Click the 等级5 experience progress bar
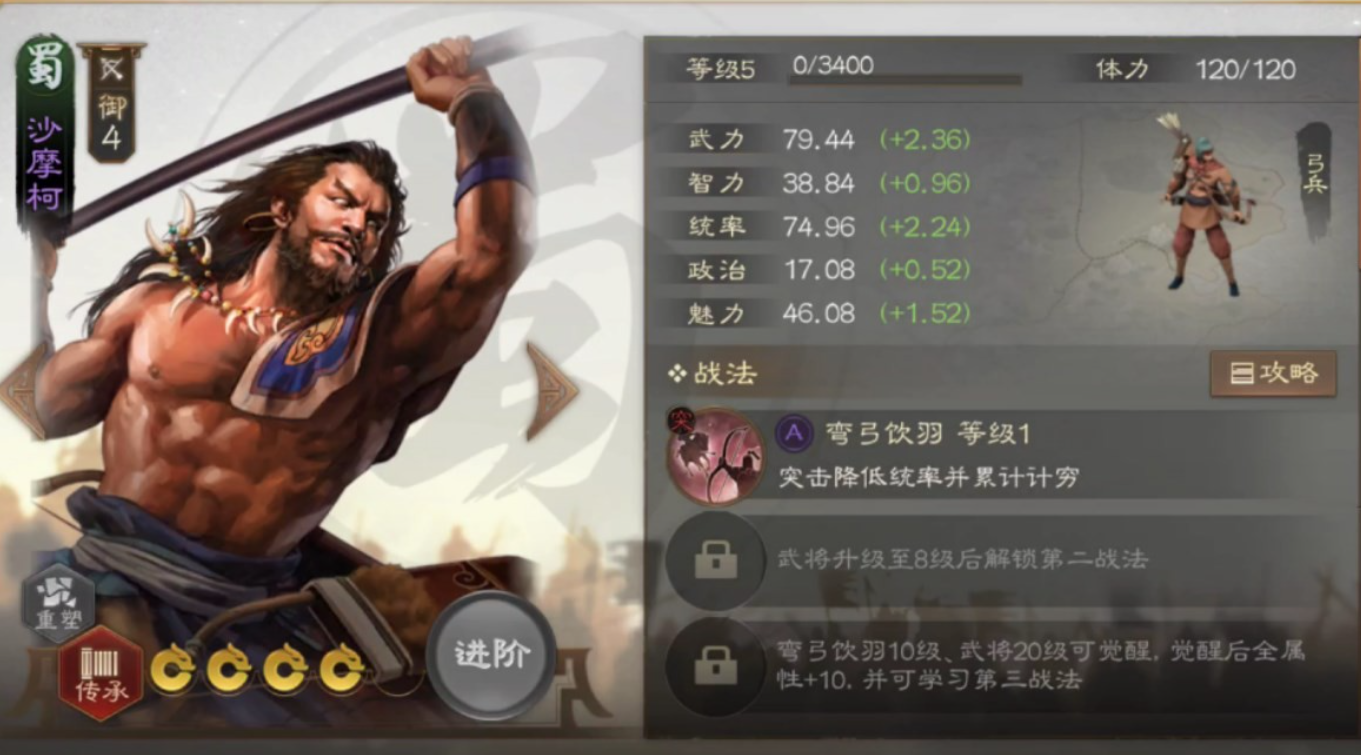1361x755 pixels. pos(905,80)
